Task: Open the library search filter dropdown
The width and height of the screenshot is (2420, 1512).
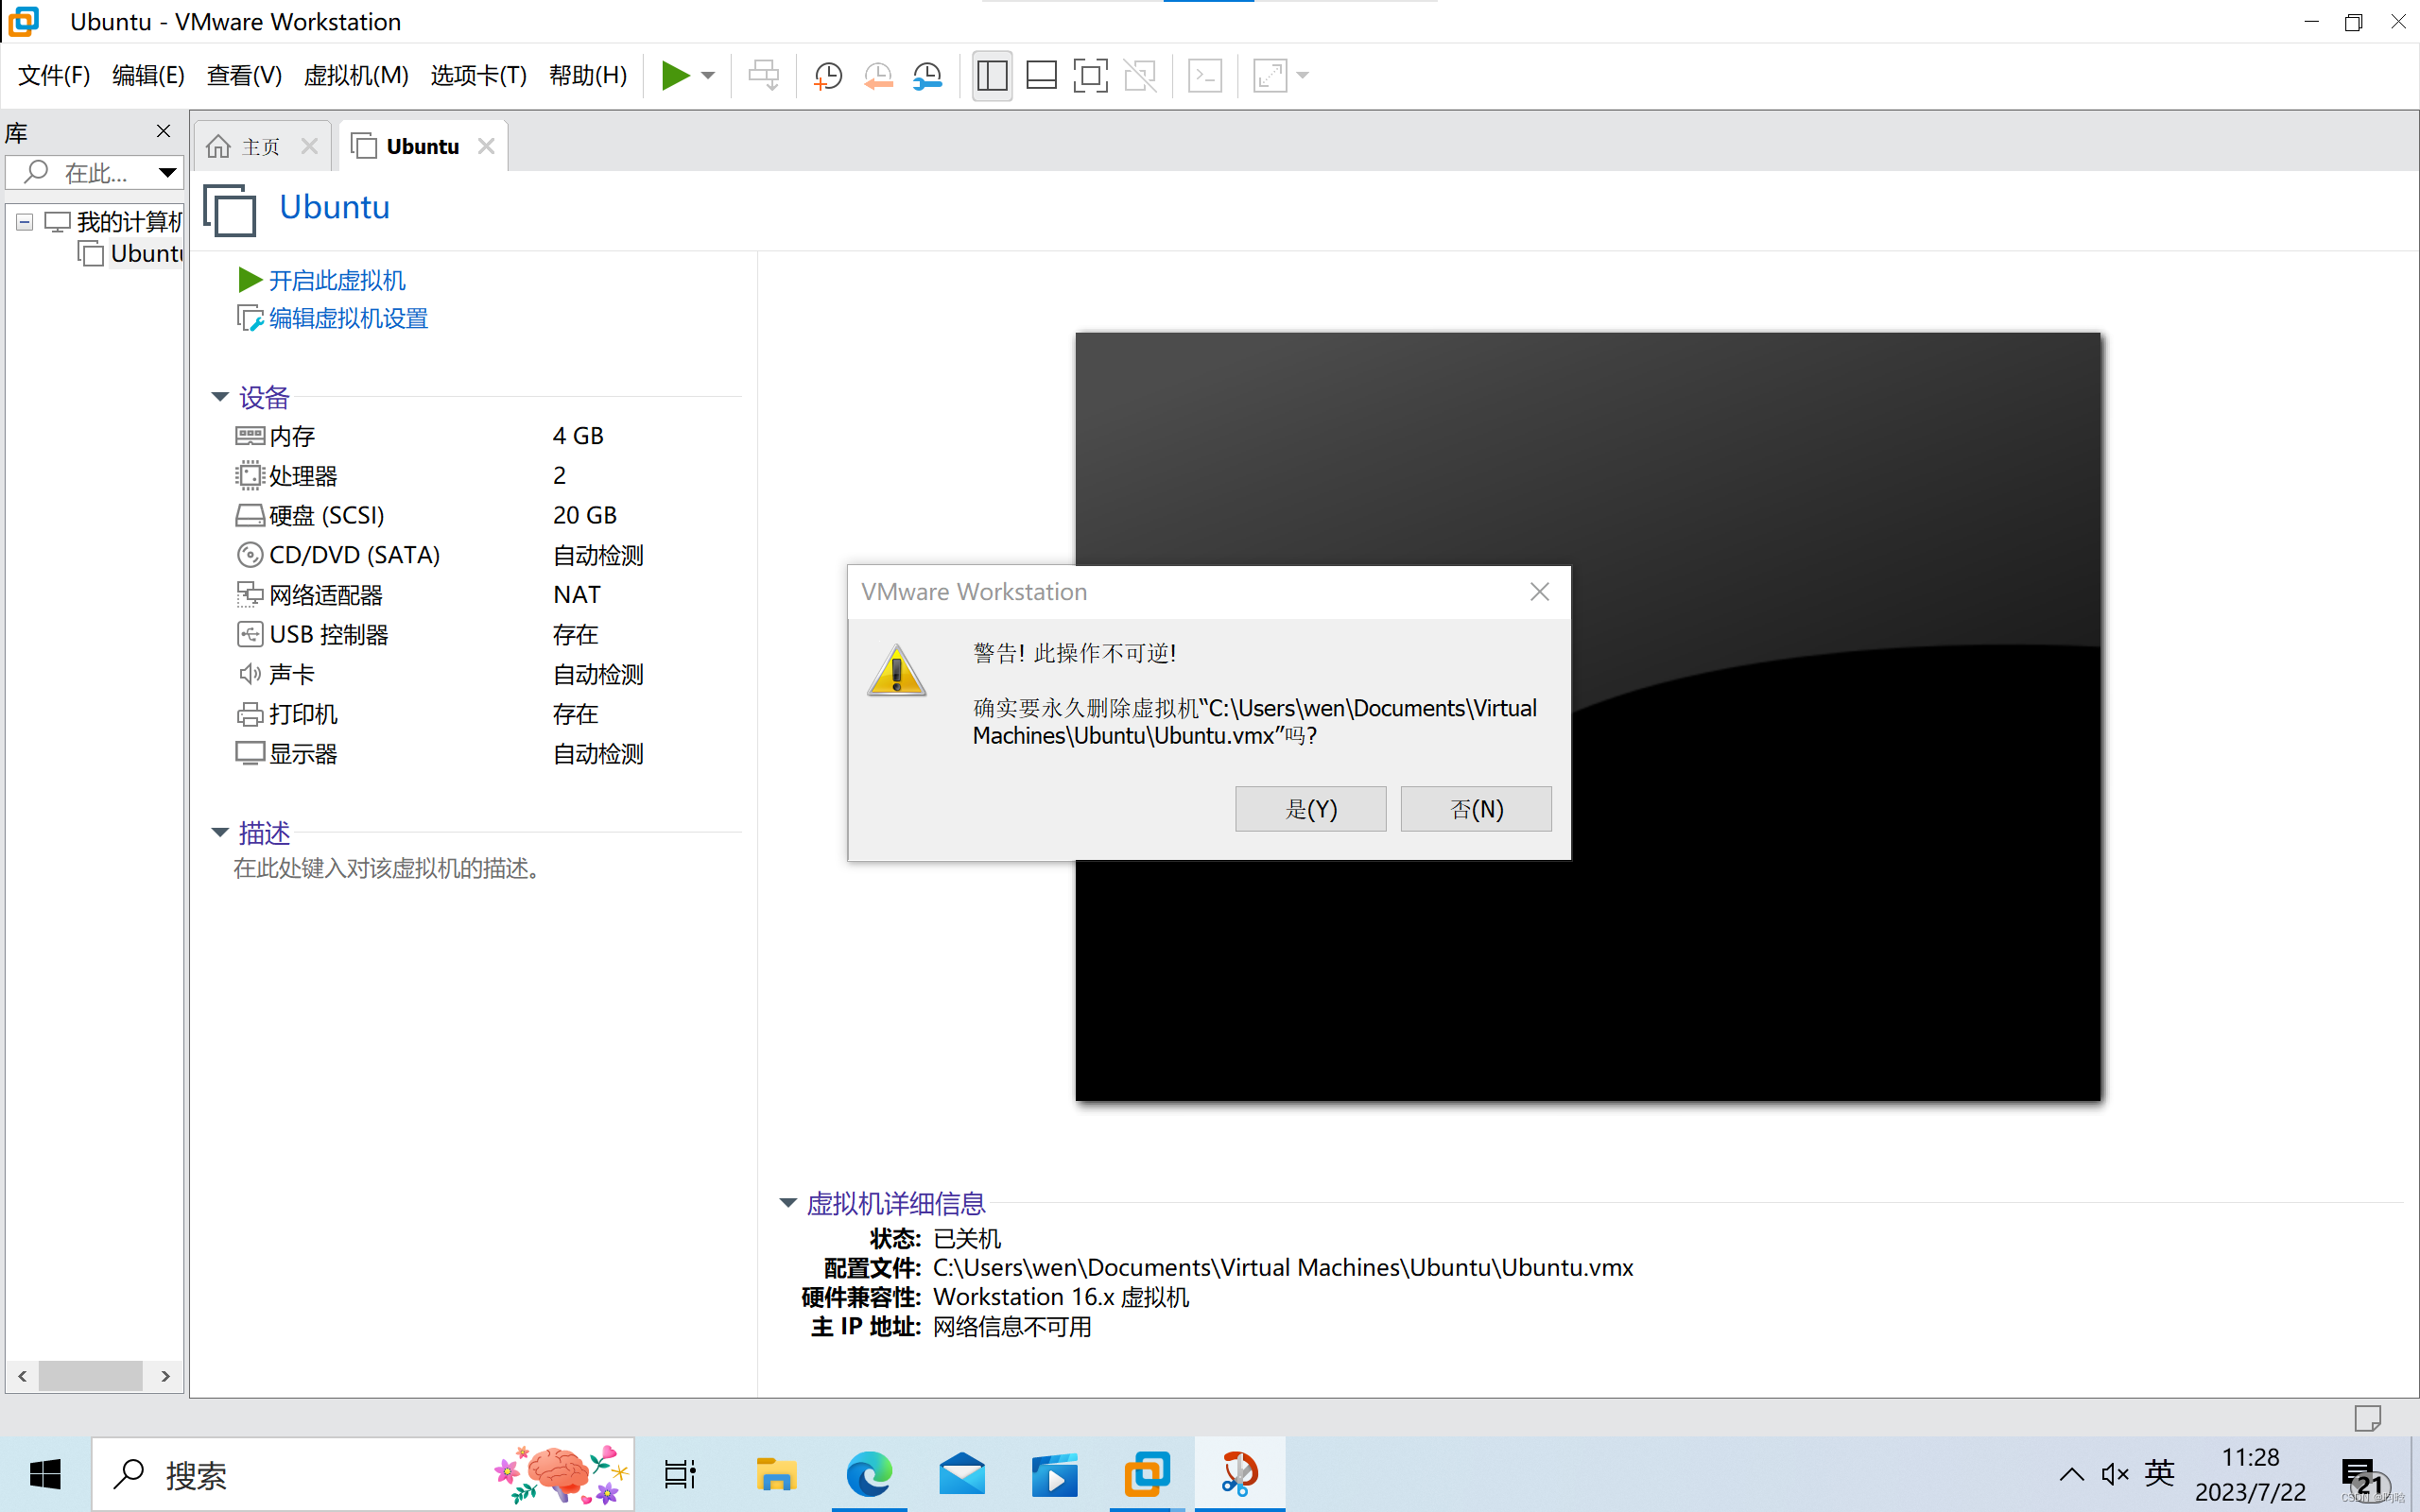Action: [167, 172]
